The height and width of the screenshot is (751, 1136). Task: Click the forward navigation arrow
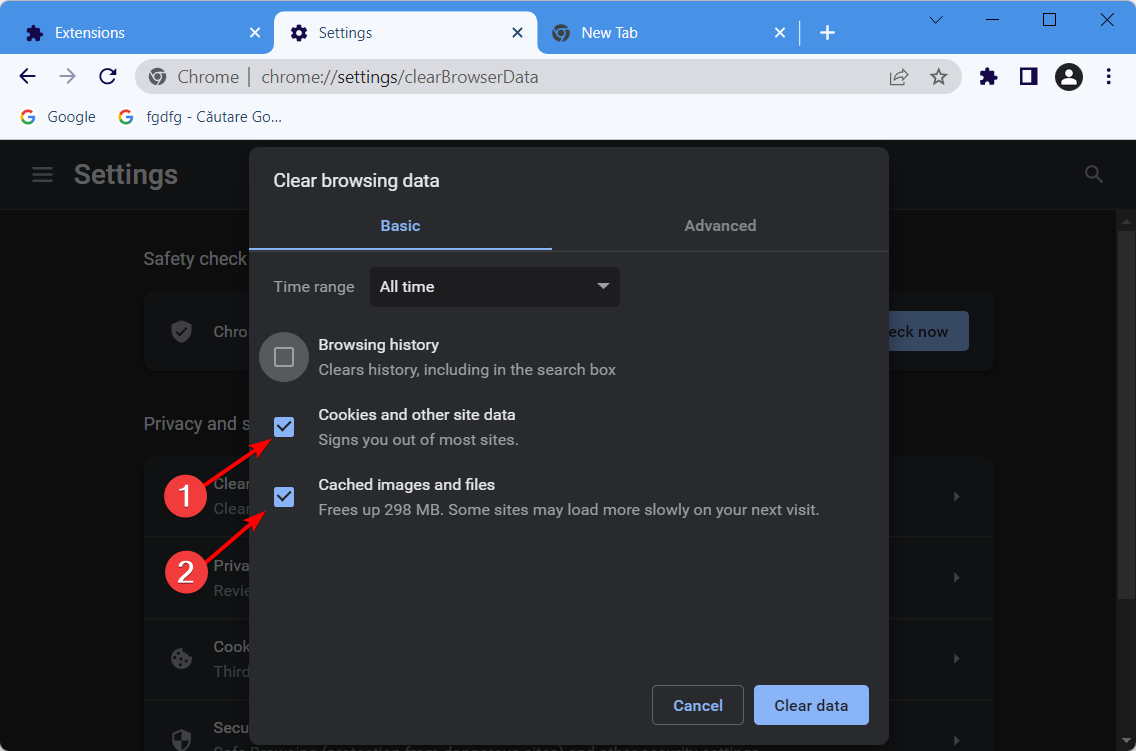pyautogui.click(x=67, y=76)
